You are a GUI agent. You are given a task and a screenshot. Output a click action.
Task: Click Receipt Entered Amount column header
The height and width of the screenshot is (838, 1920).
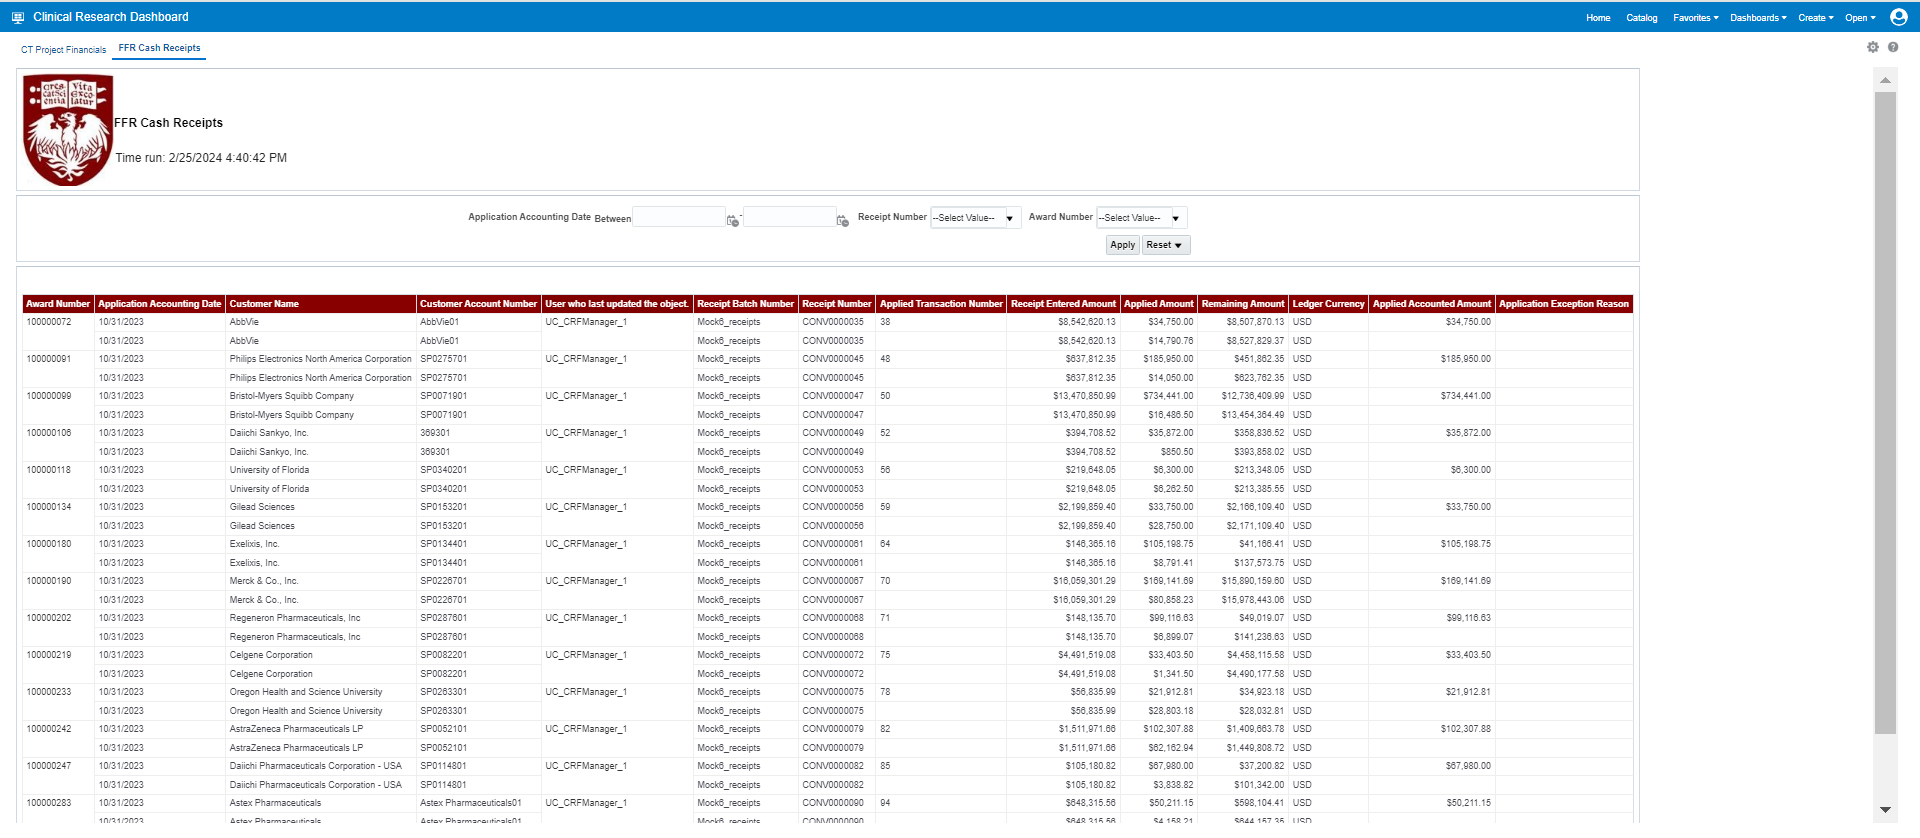1063,304
